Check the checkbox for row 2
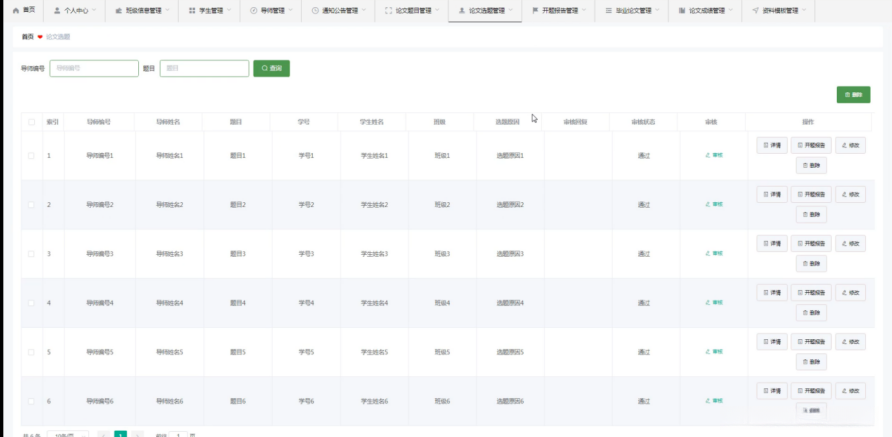The height and width of the screenshot is (437, 892). coord(31,204)
